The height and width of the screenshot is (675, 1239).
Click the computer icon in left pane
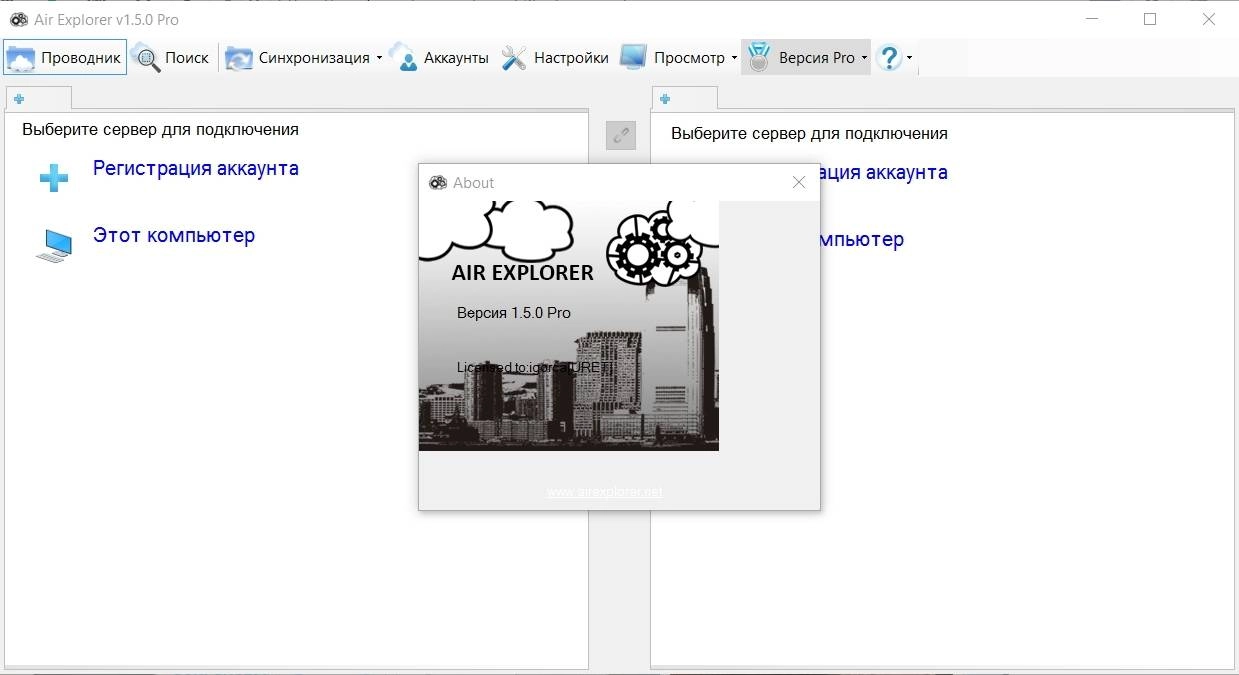click(x=54, y=245)
